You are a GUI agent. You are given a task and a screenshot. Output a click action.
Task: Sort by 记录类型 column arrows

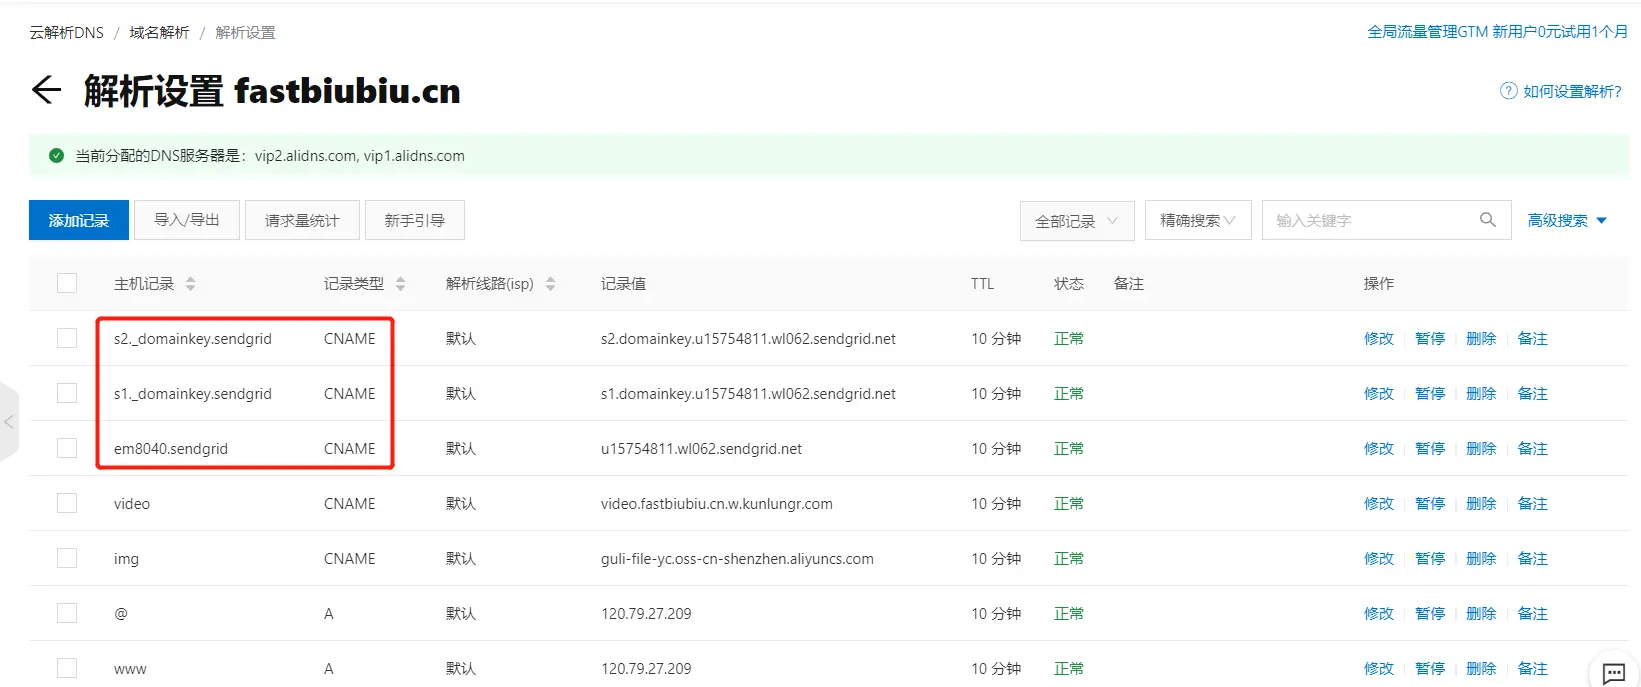coord(401,284)
